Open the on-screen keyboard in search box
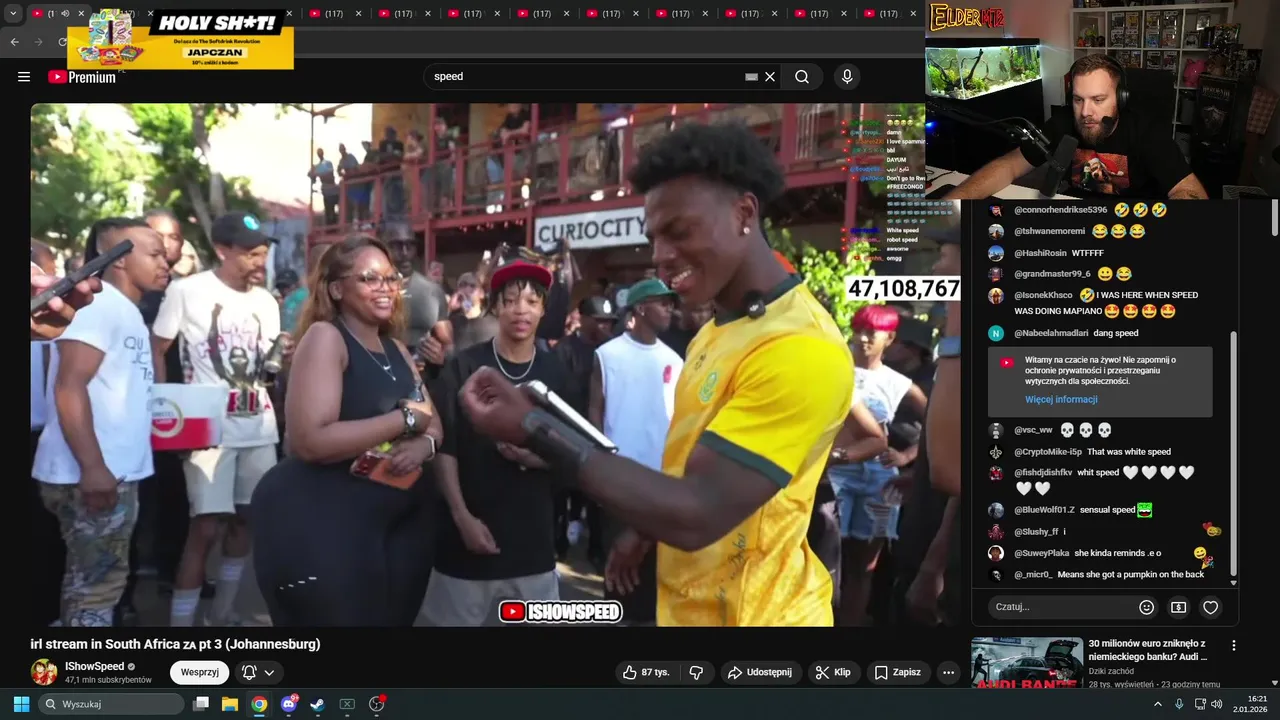1280x720 pixels. coord(751,77)
